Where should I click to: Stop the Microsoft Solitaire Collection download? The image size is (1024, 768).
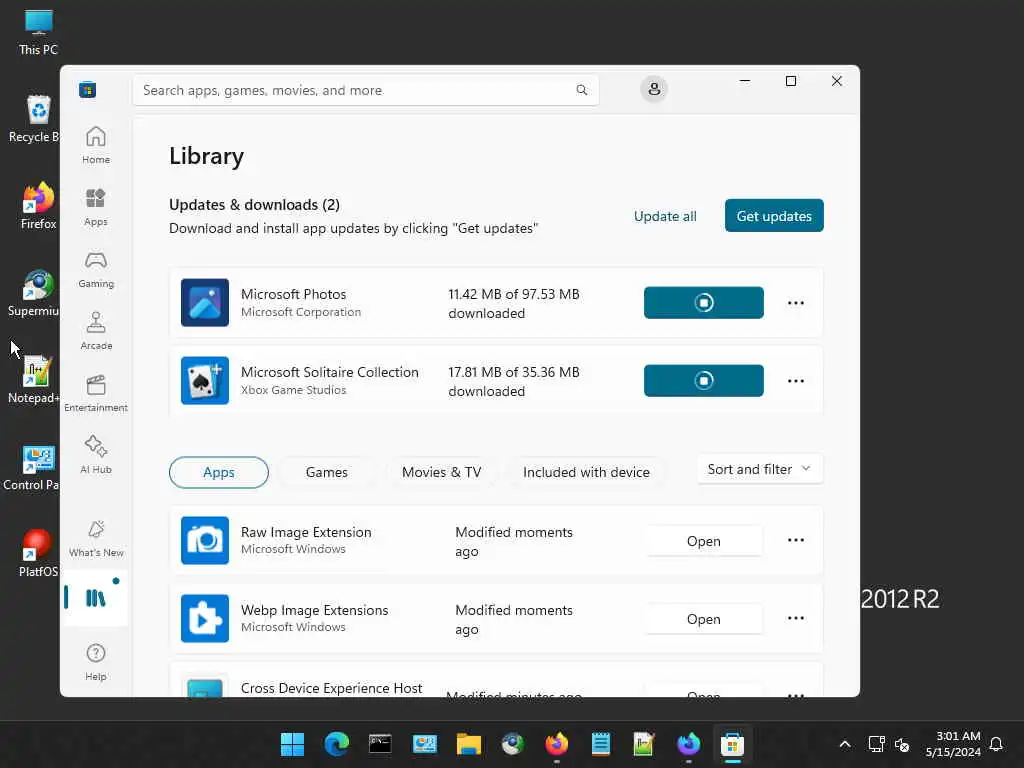coord(703,381)
